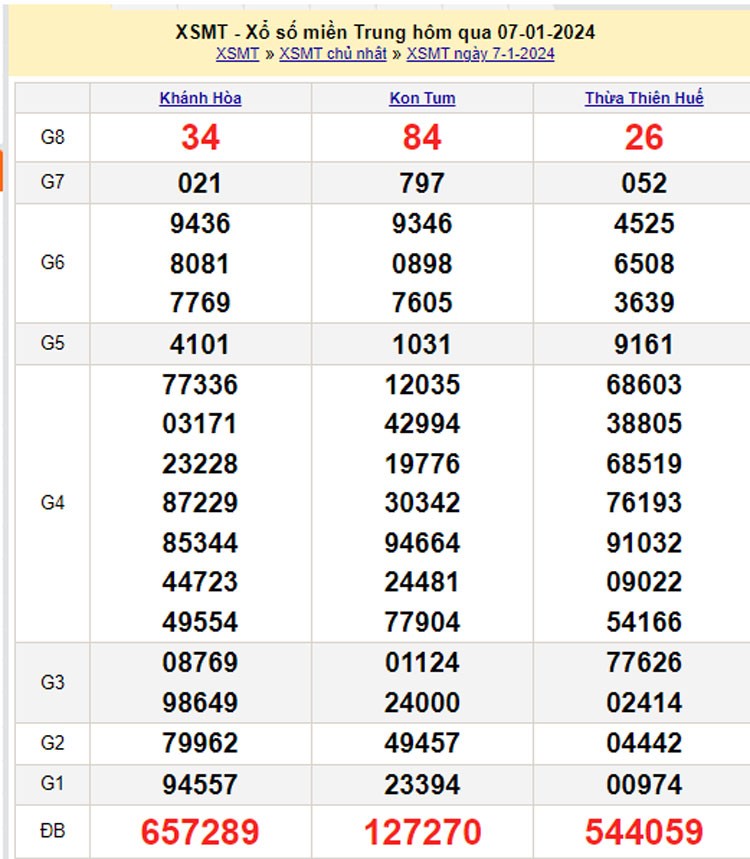Select the red G8 number 84
750x859 pixels.
pyautogui.click(x=422, y=138)
